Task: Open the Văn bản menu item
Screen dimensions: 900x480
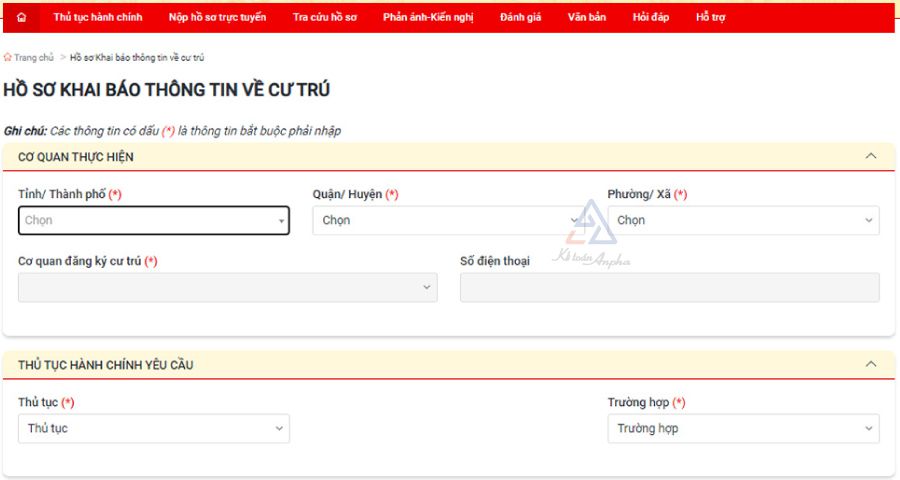Action: click(586, 18)
